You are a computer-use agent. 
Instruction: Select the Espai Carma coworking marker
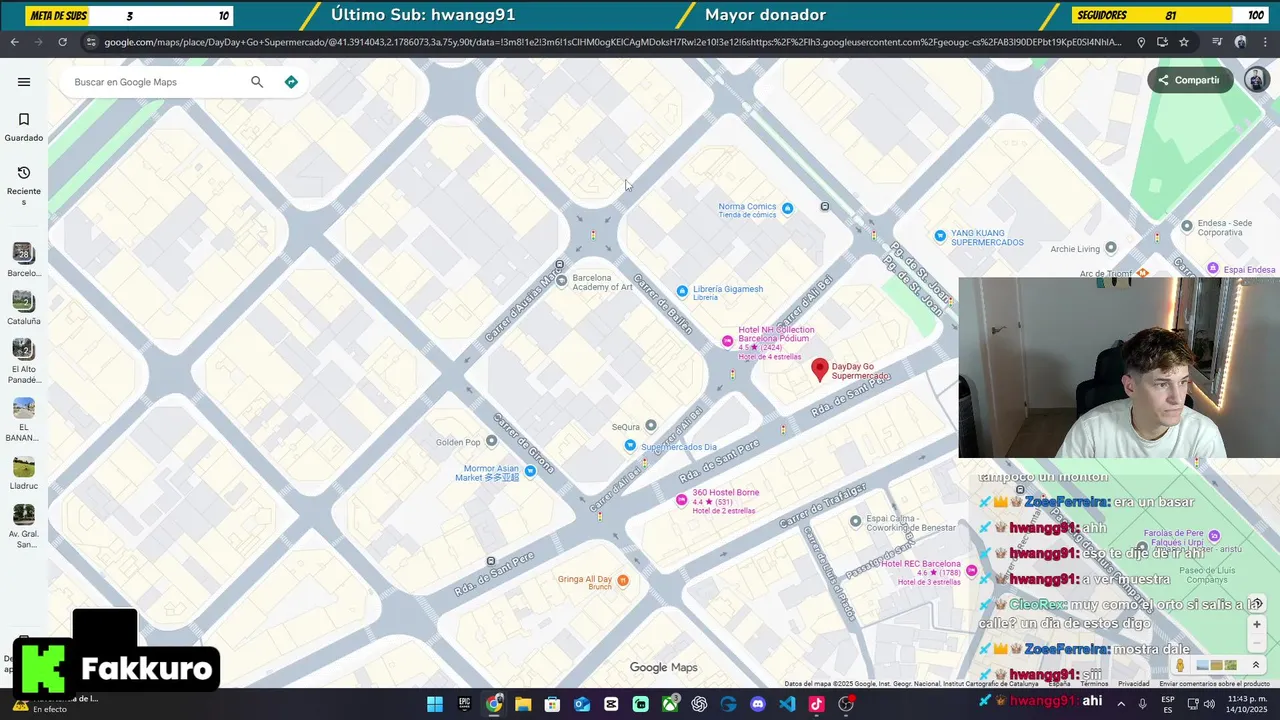click(855, 521)
